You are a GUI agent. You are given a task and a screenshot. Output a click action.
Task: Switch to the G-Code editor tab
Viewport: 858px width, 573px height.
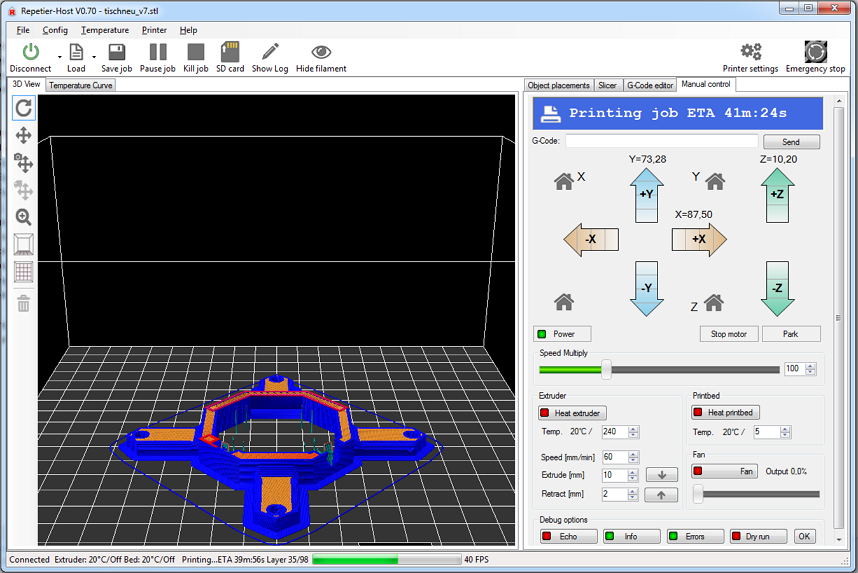coord(650,86)
